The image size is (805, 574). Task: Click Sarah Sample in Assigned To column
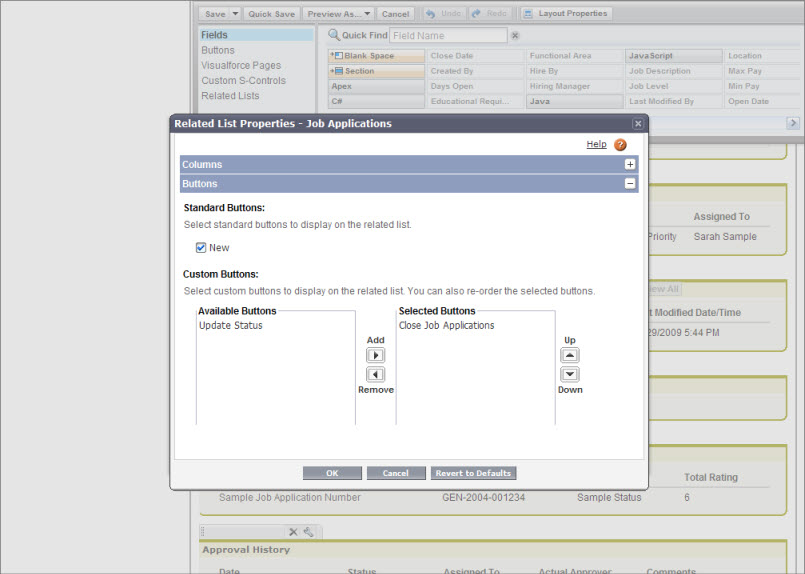pos(725,237)
